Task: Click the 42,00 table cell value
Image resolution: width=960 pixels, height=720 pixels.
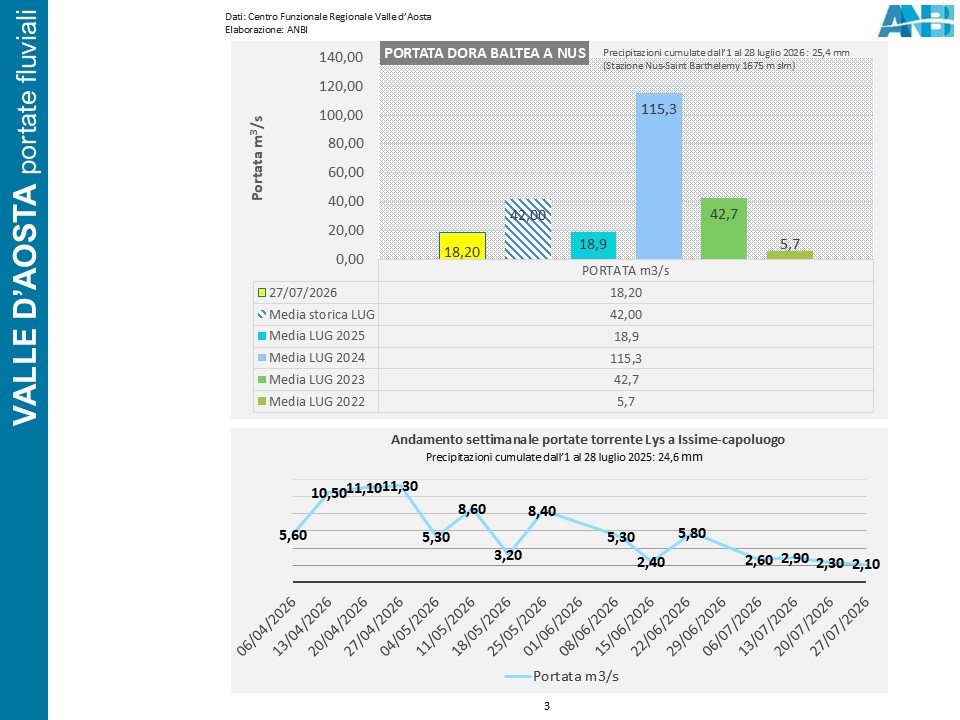Action: pyautogui.click(x=626, y=315)
